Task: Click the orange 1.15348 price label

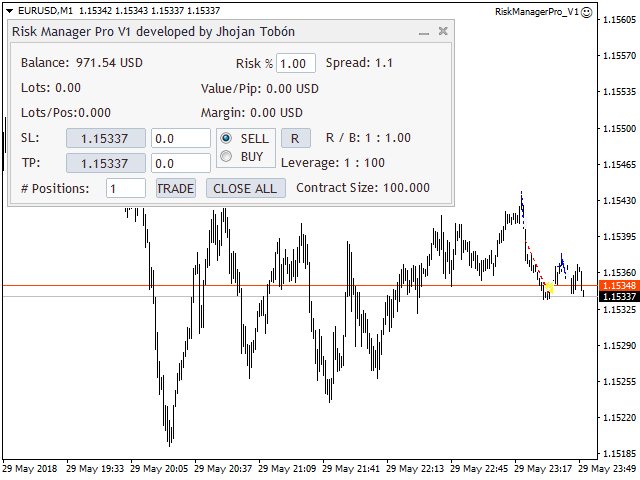Action: point(618,286)
